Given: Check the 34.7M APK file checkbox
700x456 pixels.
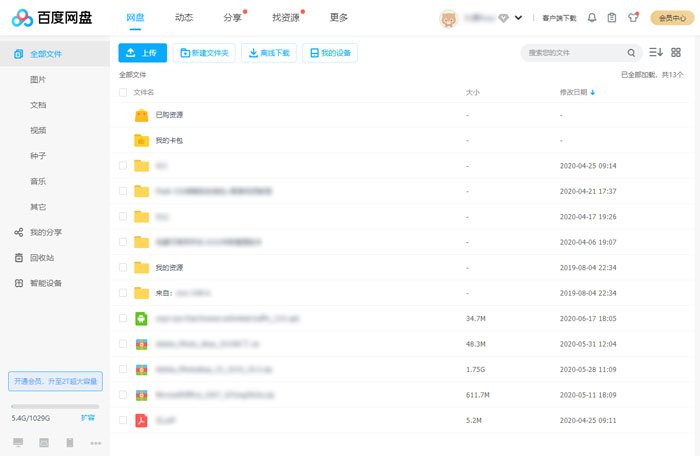Looking at the screenshot, I should point(123,318).
